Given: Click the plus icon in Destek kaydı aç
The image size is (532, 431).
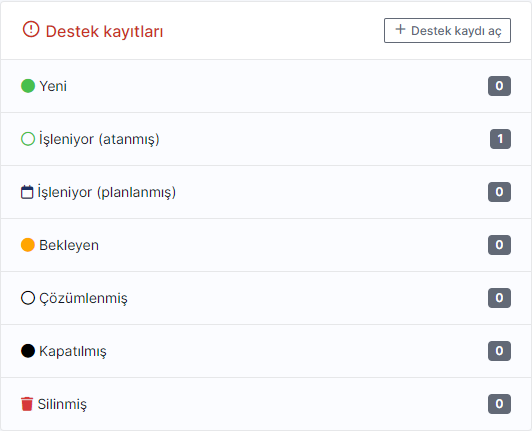Looking at the screenshot, I should [400, 29].
